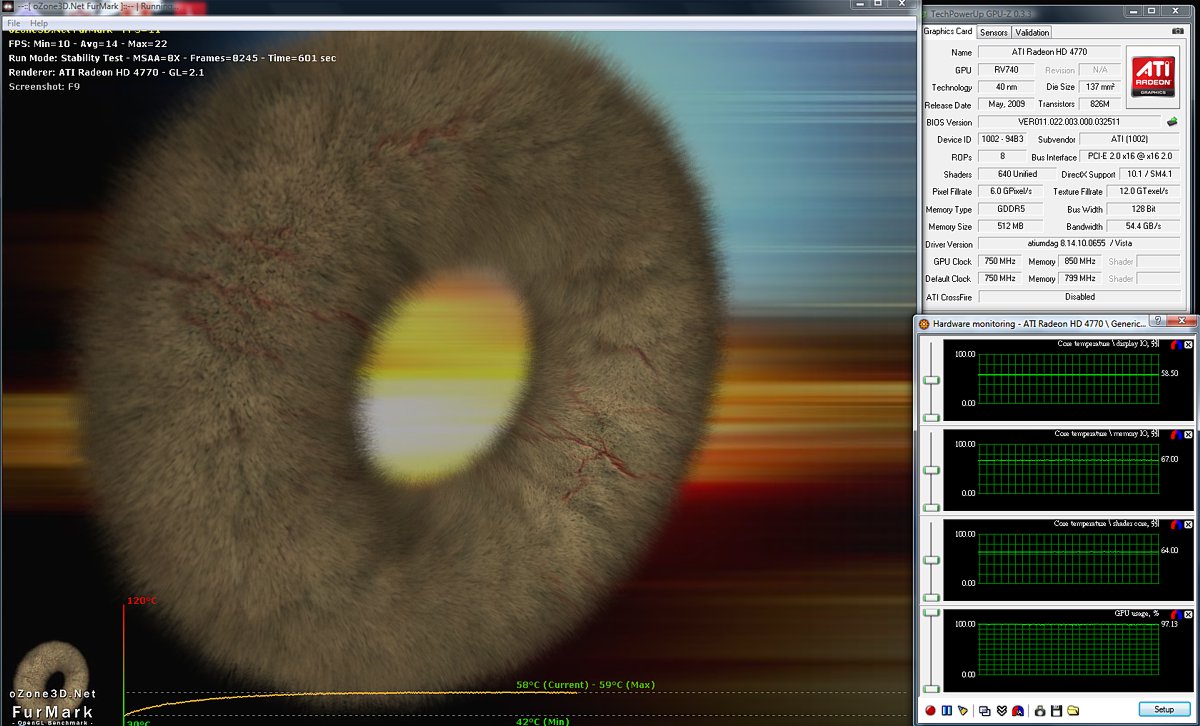Click the magnet icon on display IO graph
The image size is (1200, 726).
[x=1175, y=344]
